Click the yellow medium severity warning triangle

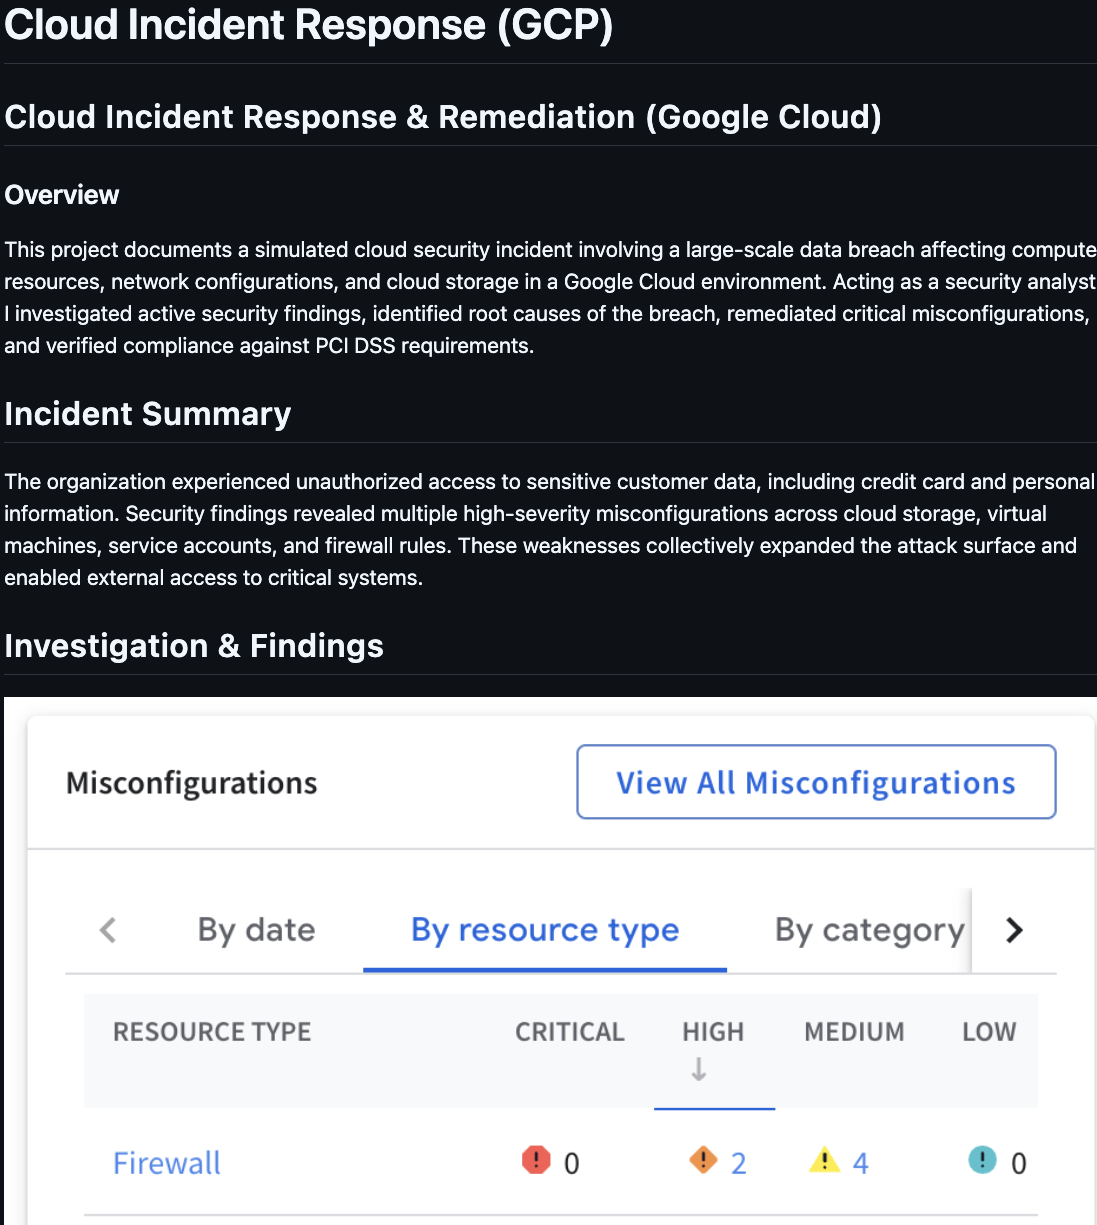(824, 1160)
